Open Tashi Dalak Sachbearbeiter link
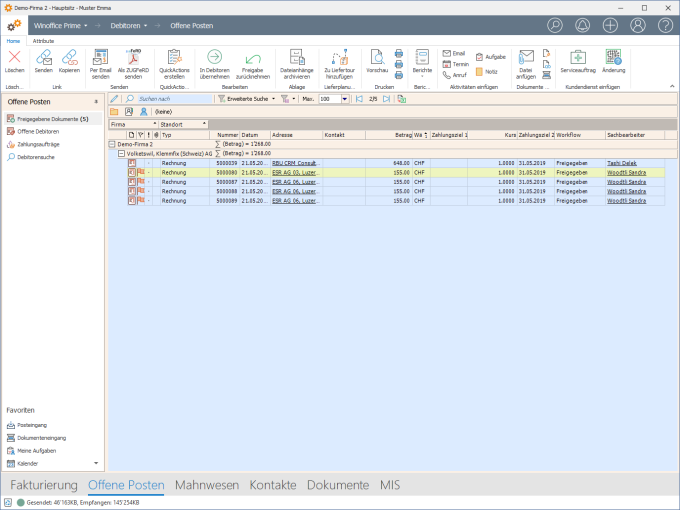This screenshot has height=510, width=680. 621,163
